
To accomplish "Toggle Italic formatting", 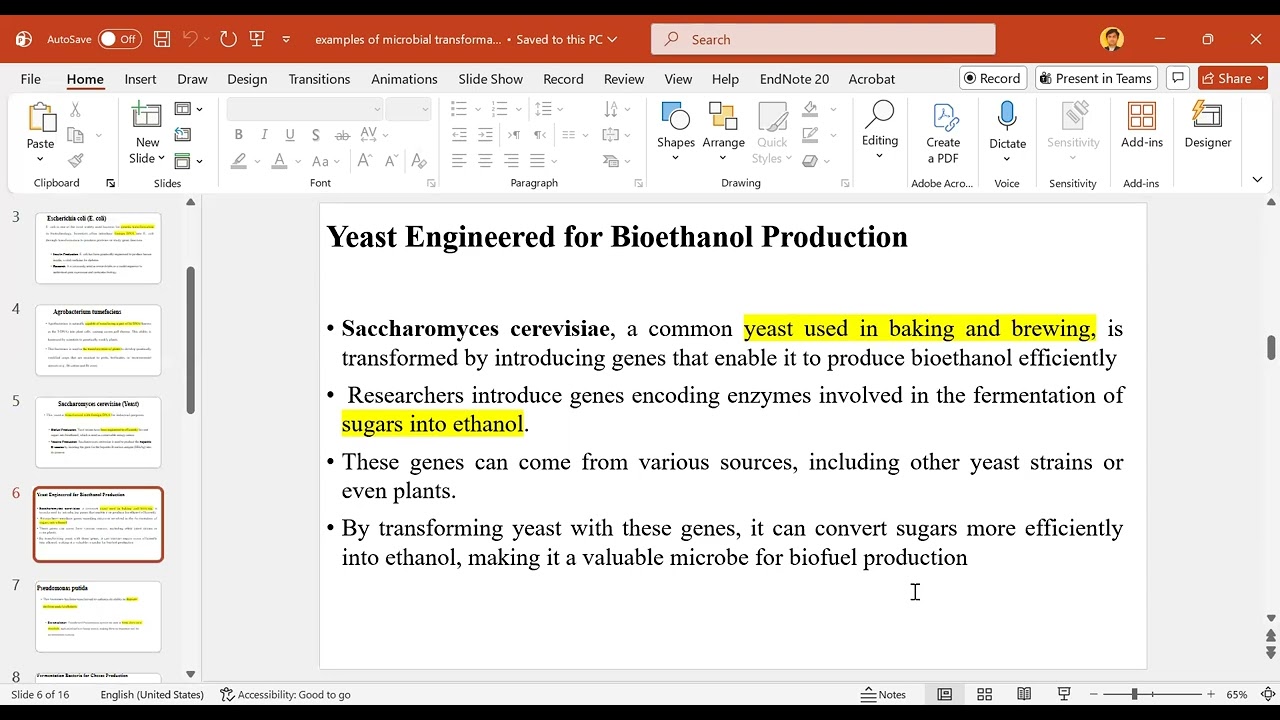I will pyautogui.click(x=264, y=135).
